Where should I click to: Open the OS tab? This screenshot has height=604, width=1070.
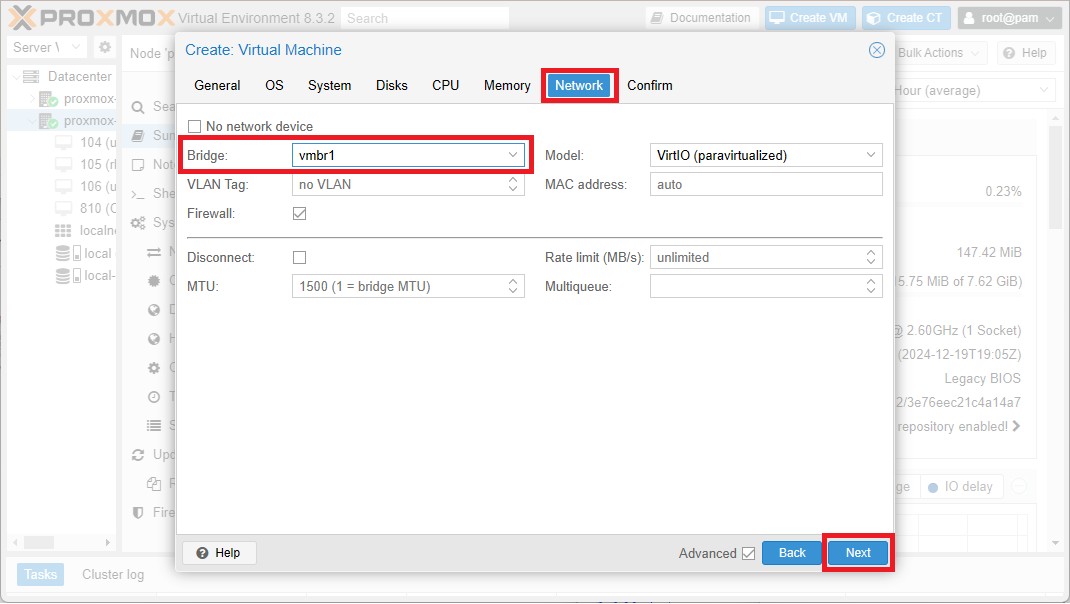[x=274, y=85]
